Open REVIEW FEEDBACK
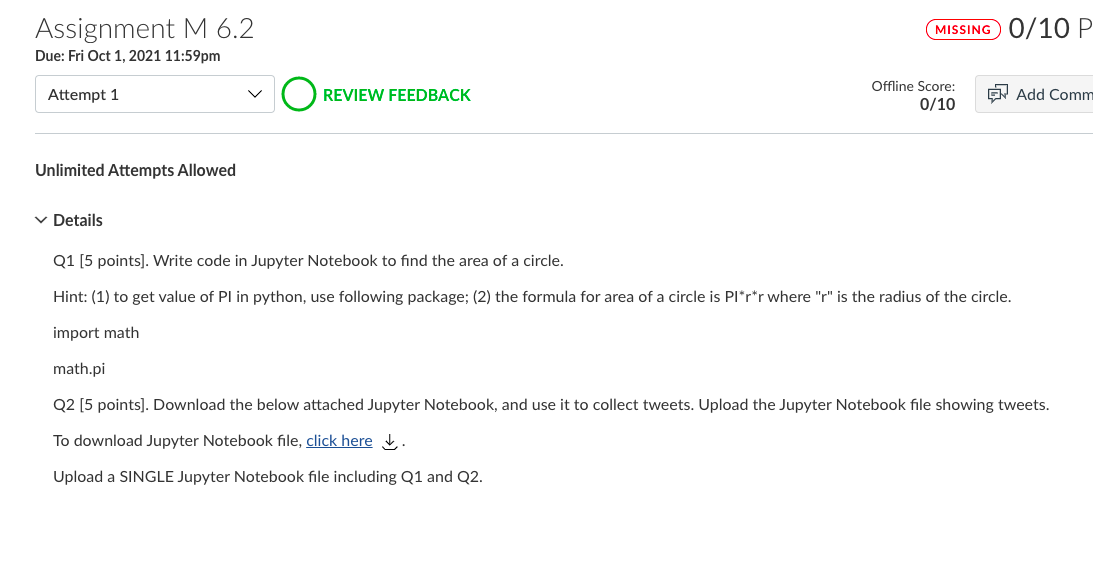 [397, 95]
